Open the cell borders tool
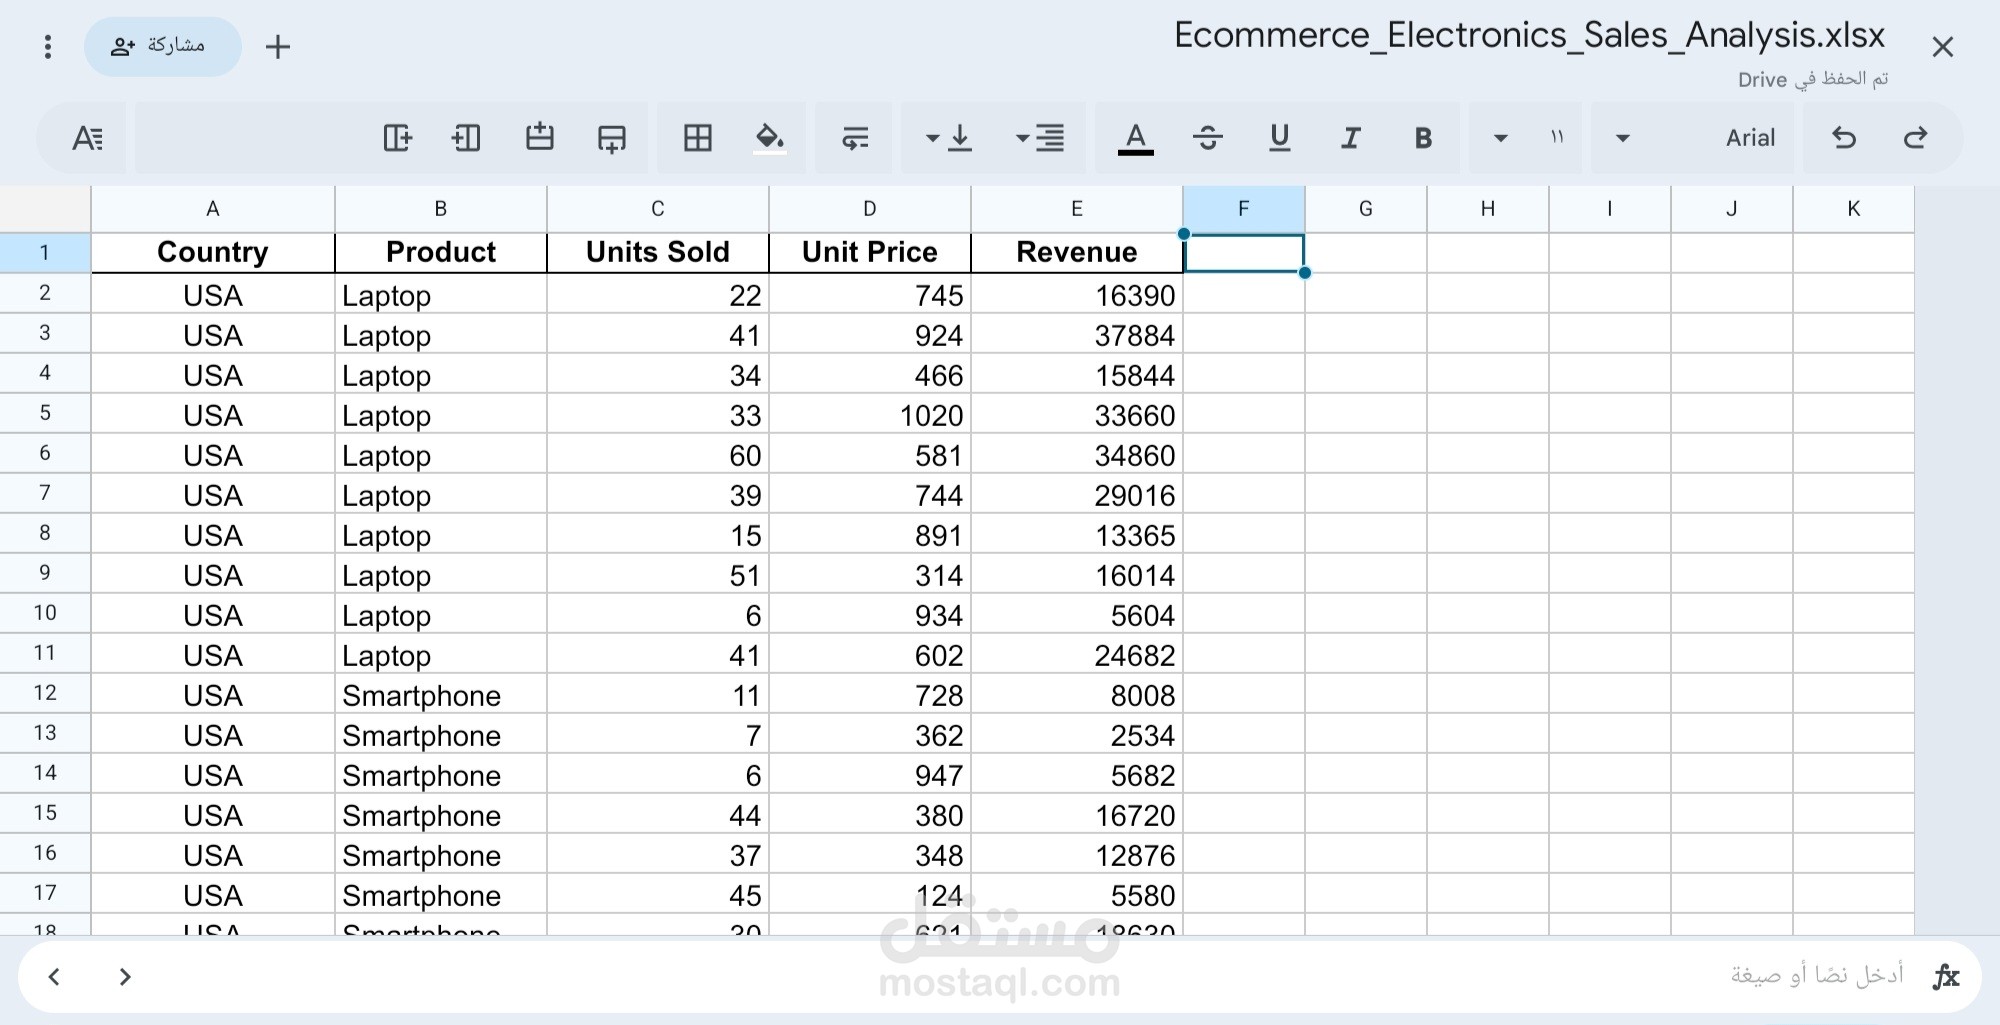The image size is (2000, 1025). pos(698,138)
